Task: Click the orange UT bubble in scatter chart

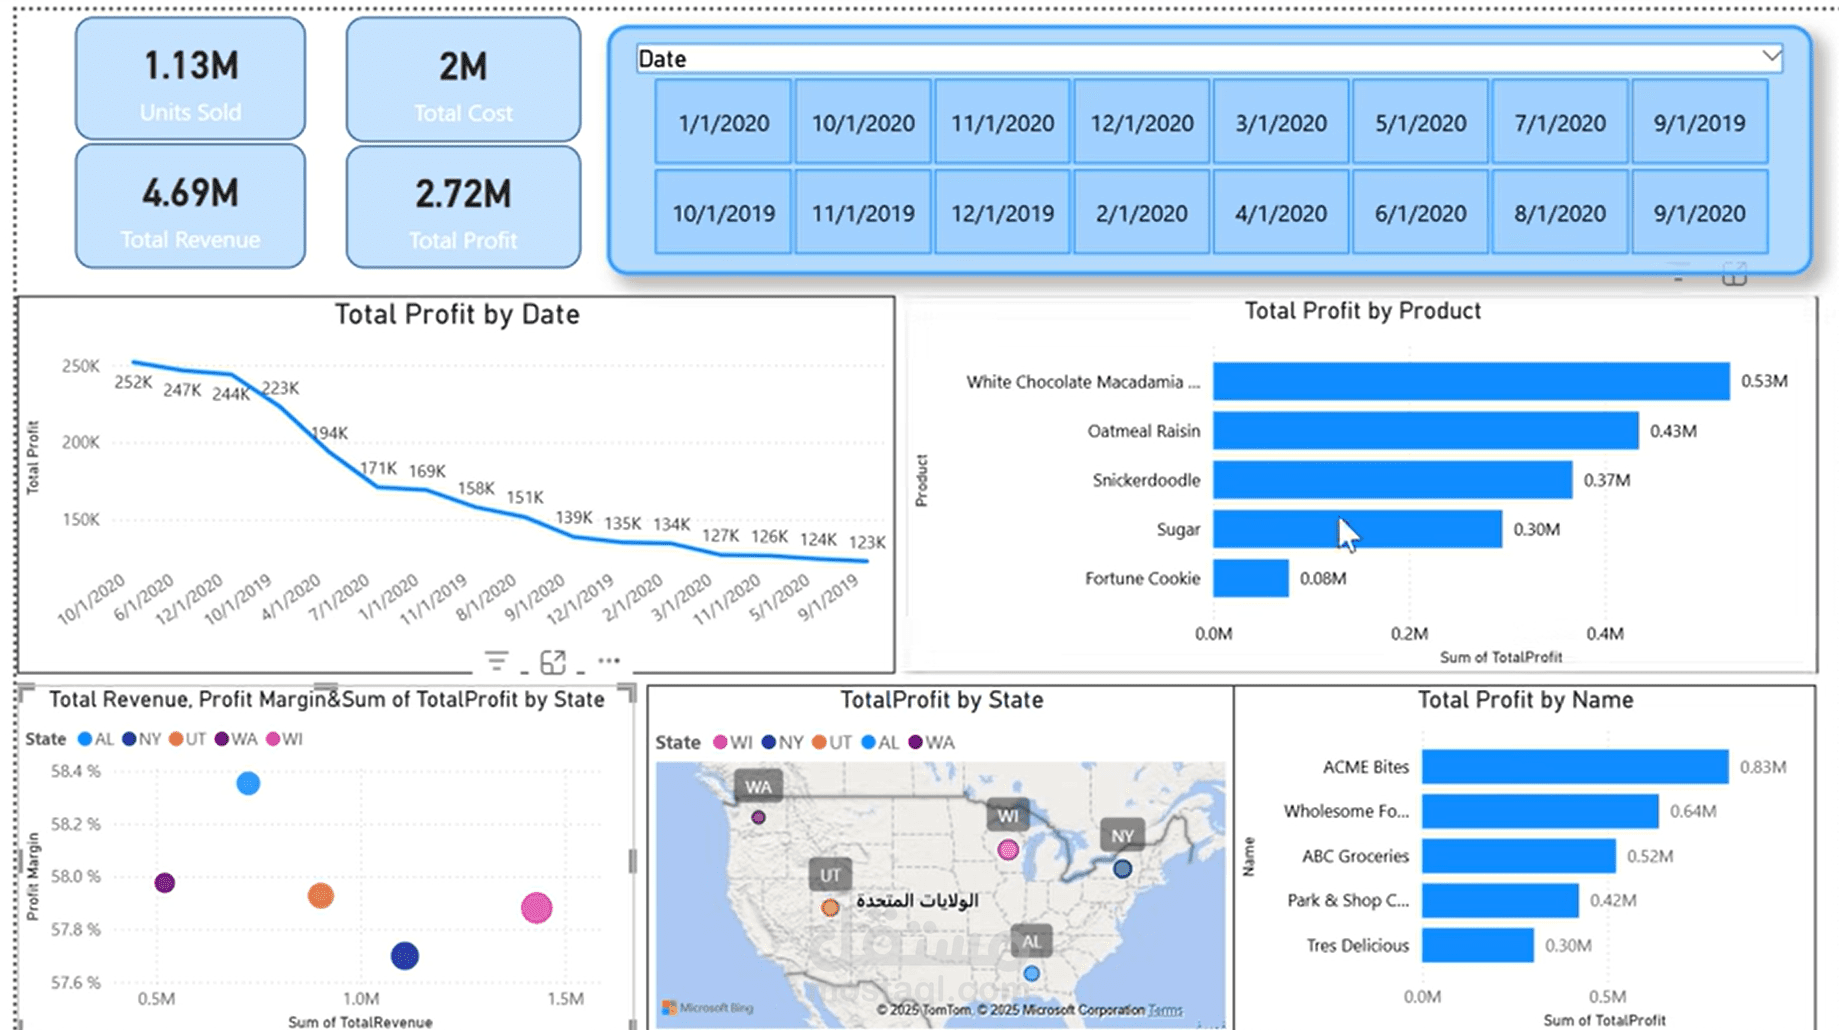Action: coord(320,895)
